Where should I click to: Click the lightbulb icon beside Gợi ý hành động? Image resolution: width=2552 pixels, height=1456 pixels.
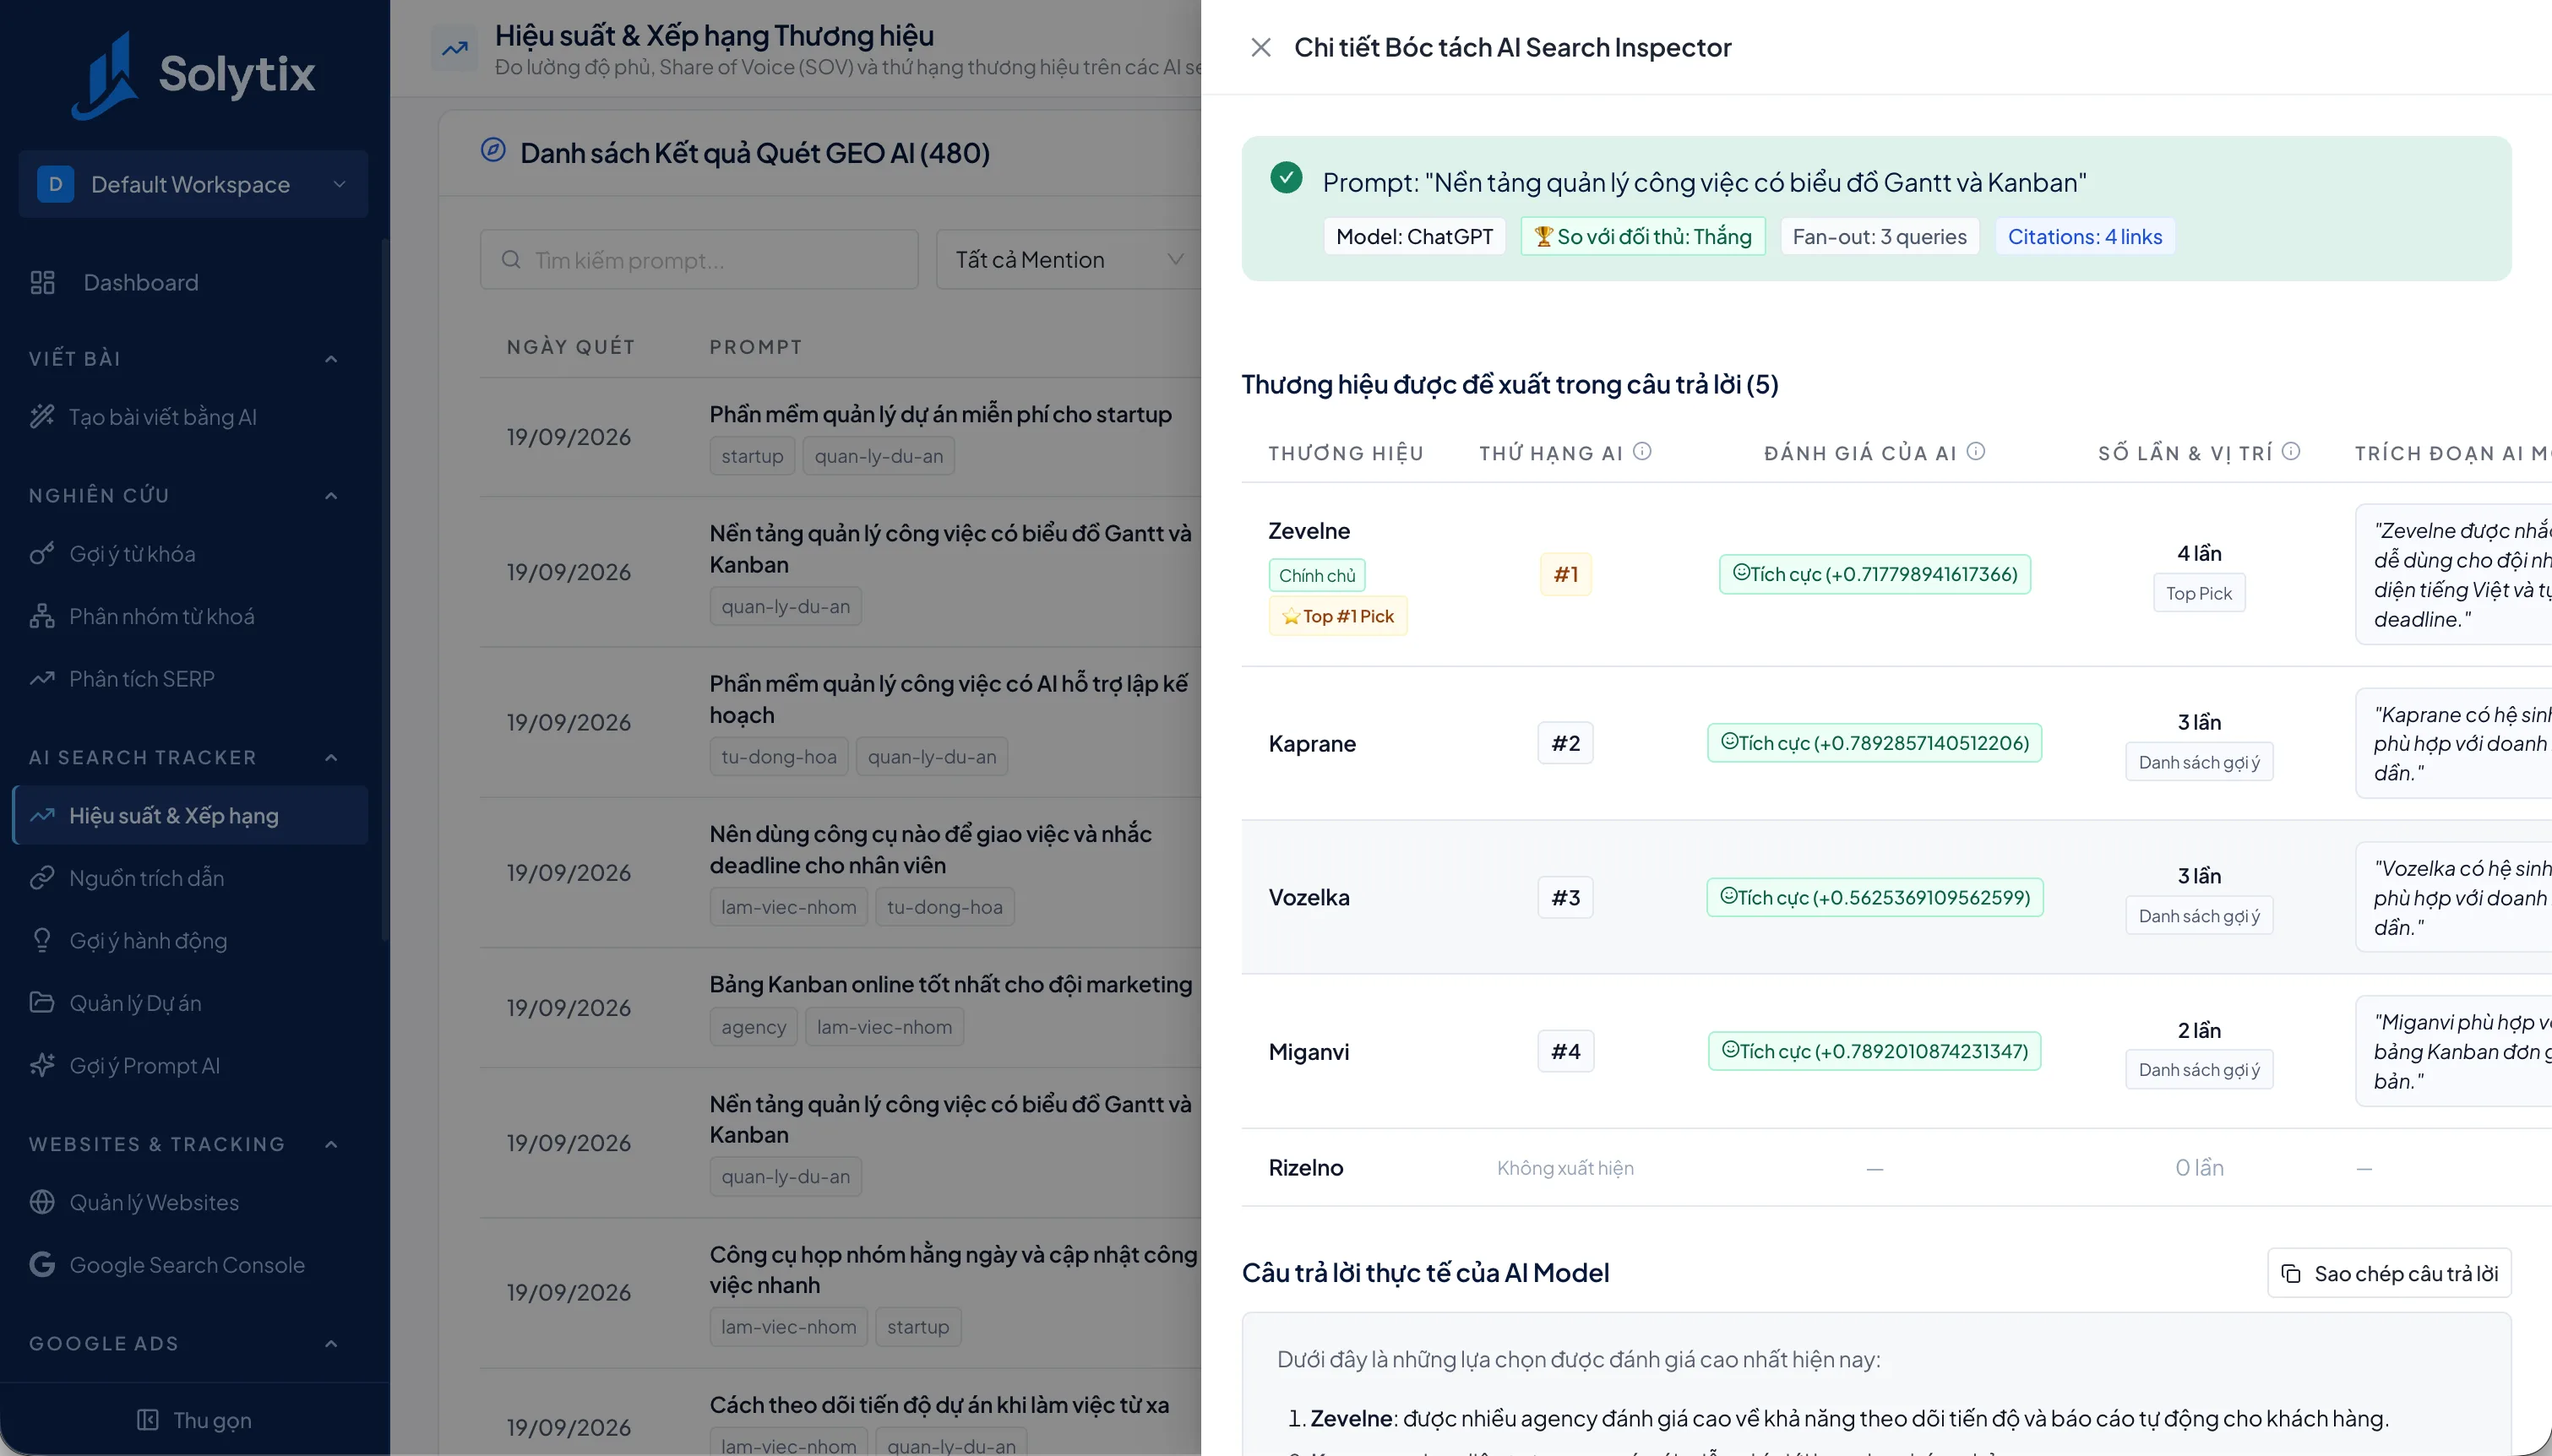click(42, 940)
